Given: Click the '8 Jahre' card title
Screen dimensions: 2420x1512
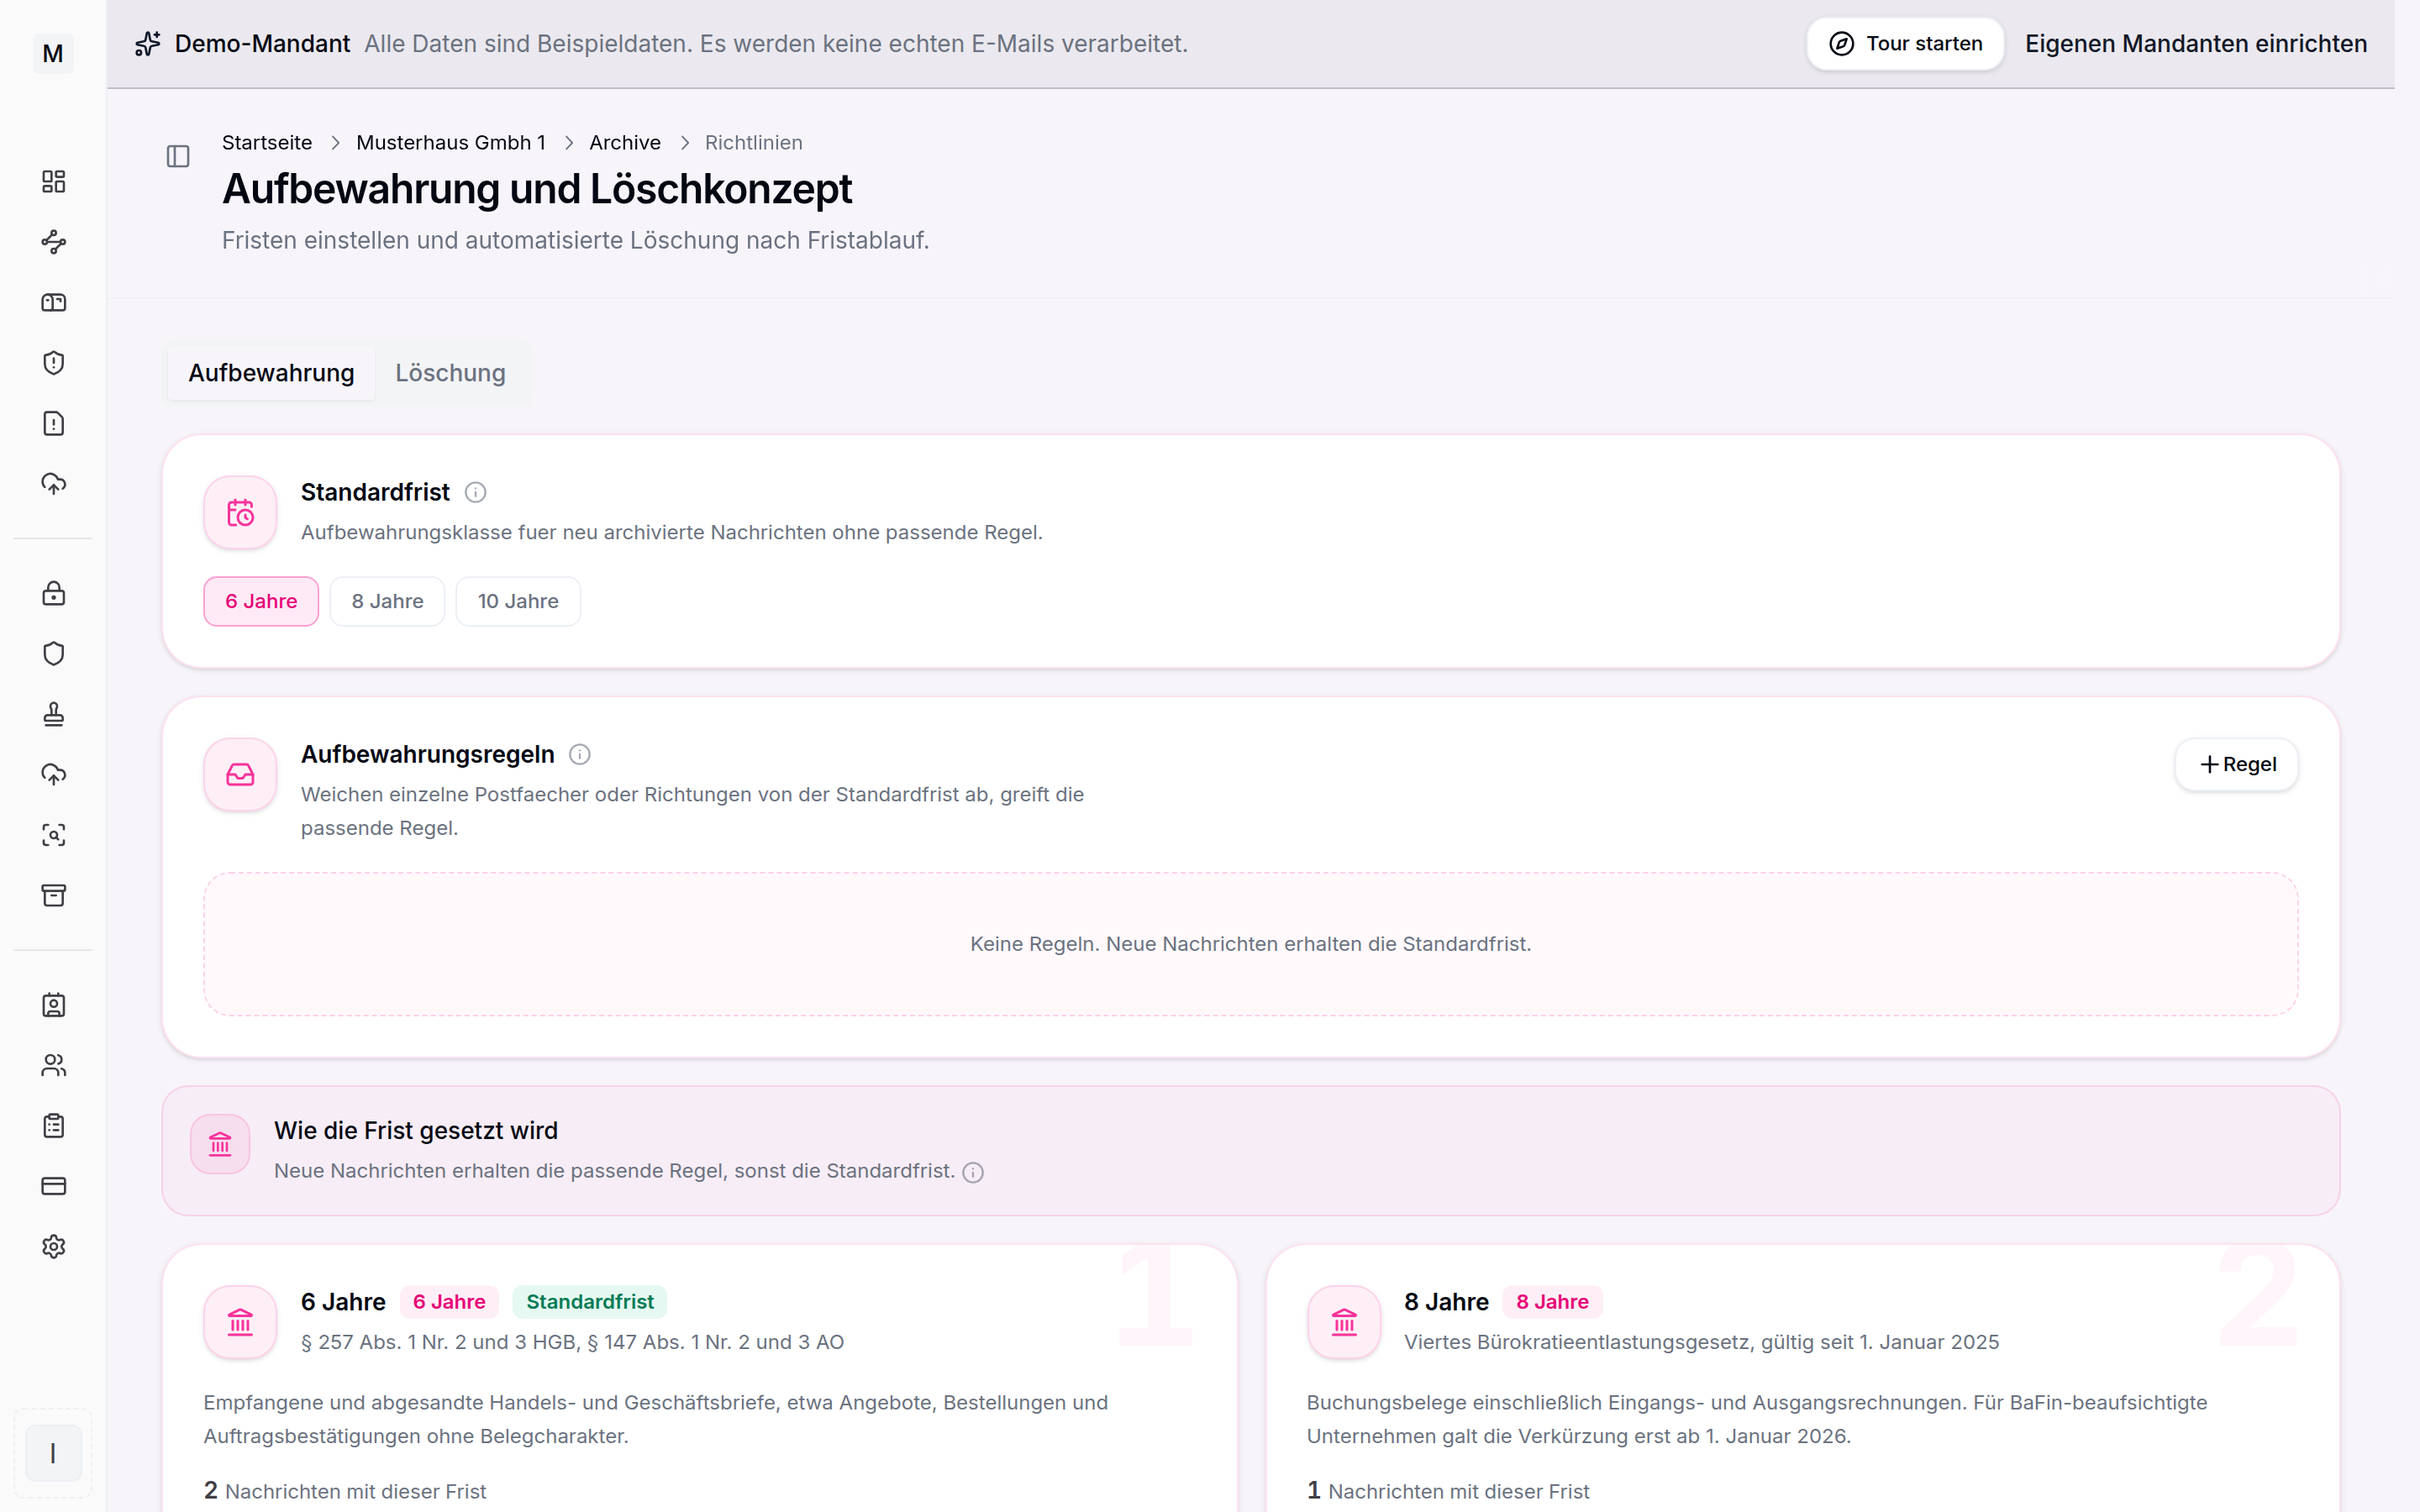Looking at the screenshot, I should (1446, 1302).
